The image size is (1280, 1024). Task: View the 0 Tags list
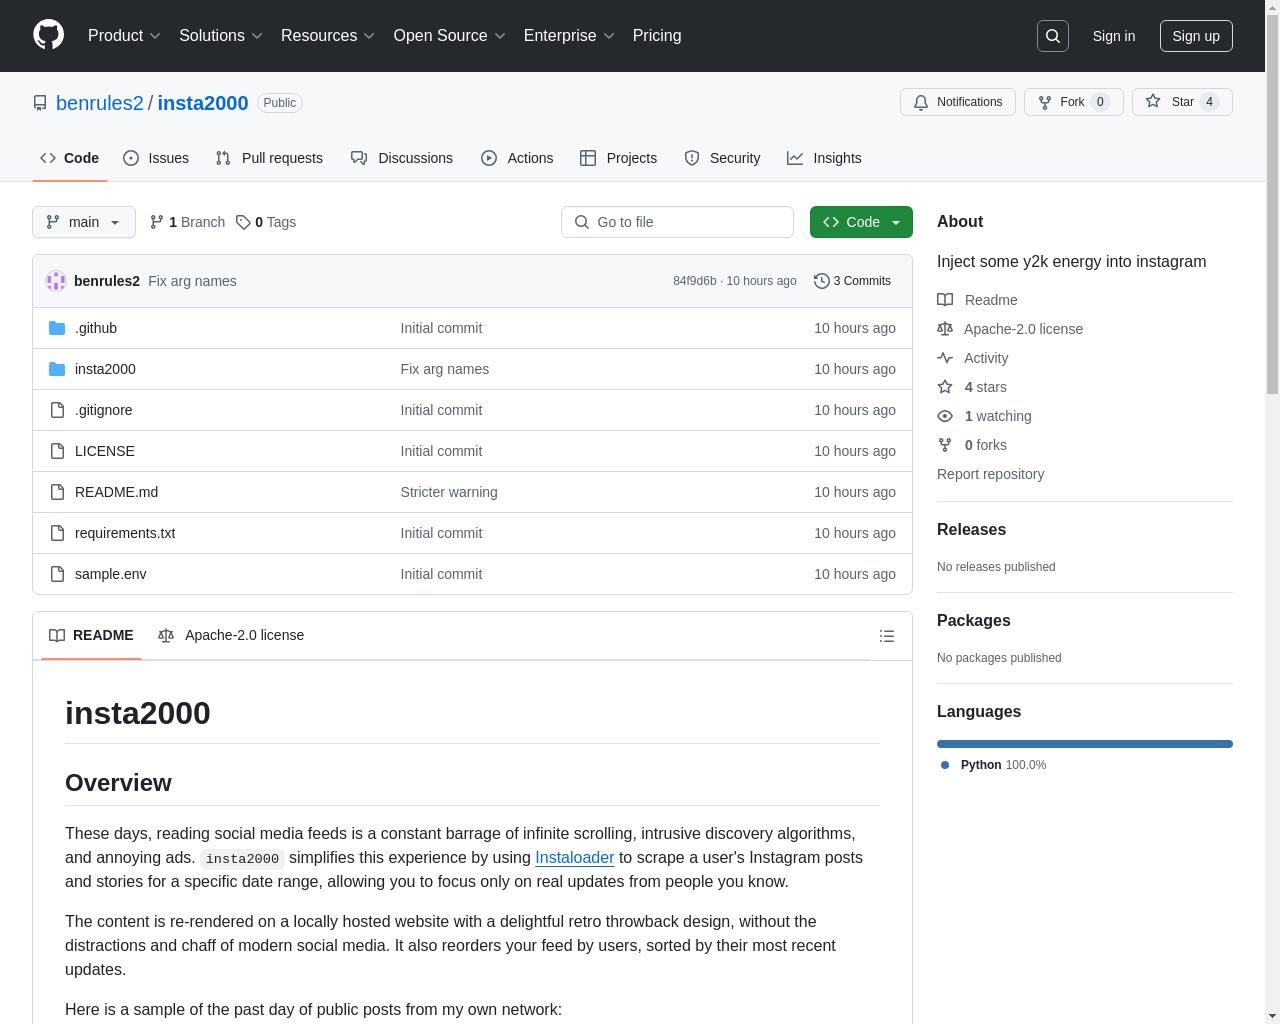266,222
